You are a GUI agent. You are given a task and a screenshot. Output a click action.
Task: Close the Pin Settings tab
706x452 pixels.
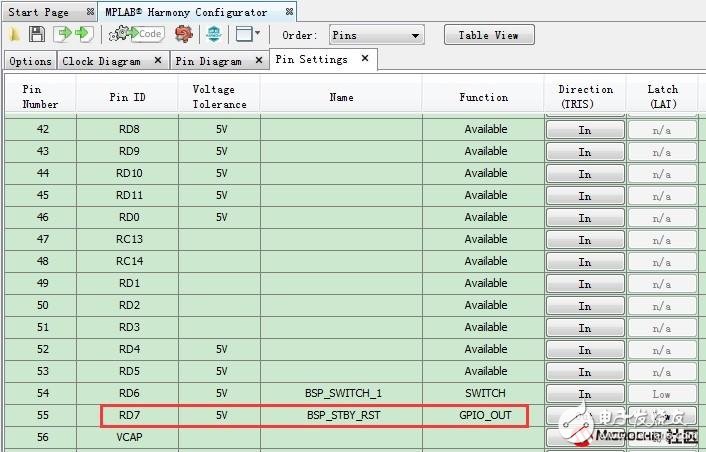coord(364,59)
